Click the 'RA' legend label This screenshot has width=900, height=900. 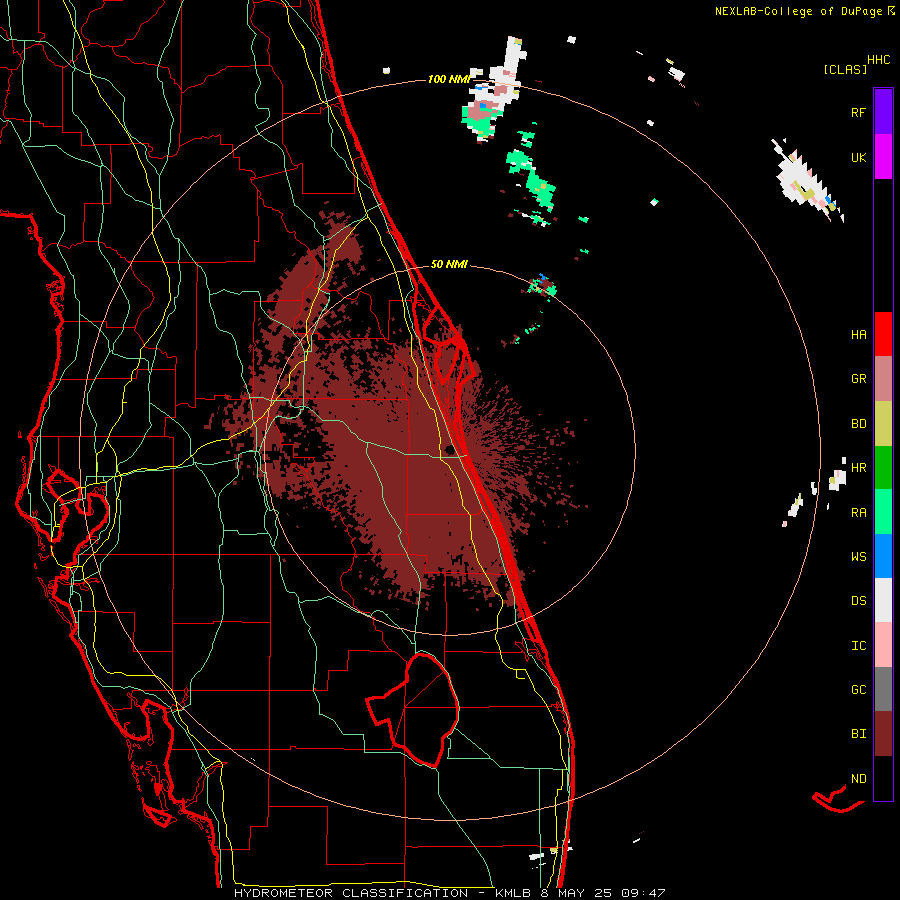[x=858, y=513]
